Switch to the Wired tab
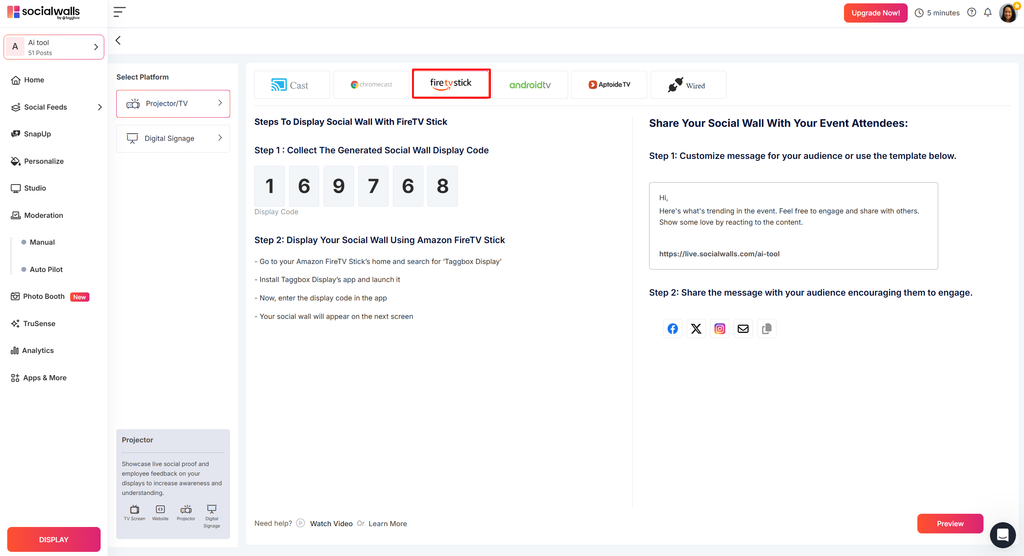Image resolution: width=1024 pixels, height=556 pixels. pyautogui.click(x=688, y=85)
